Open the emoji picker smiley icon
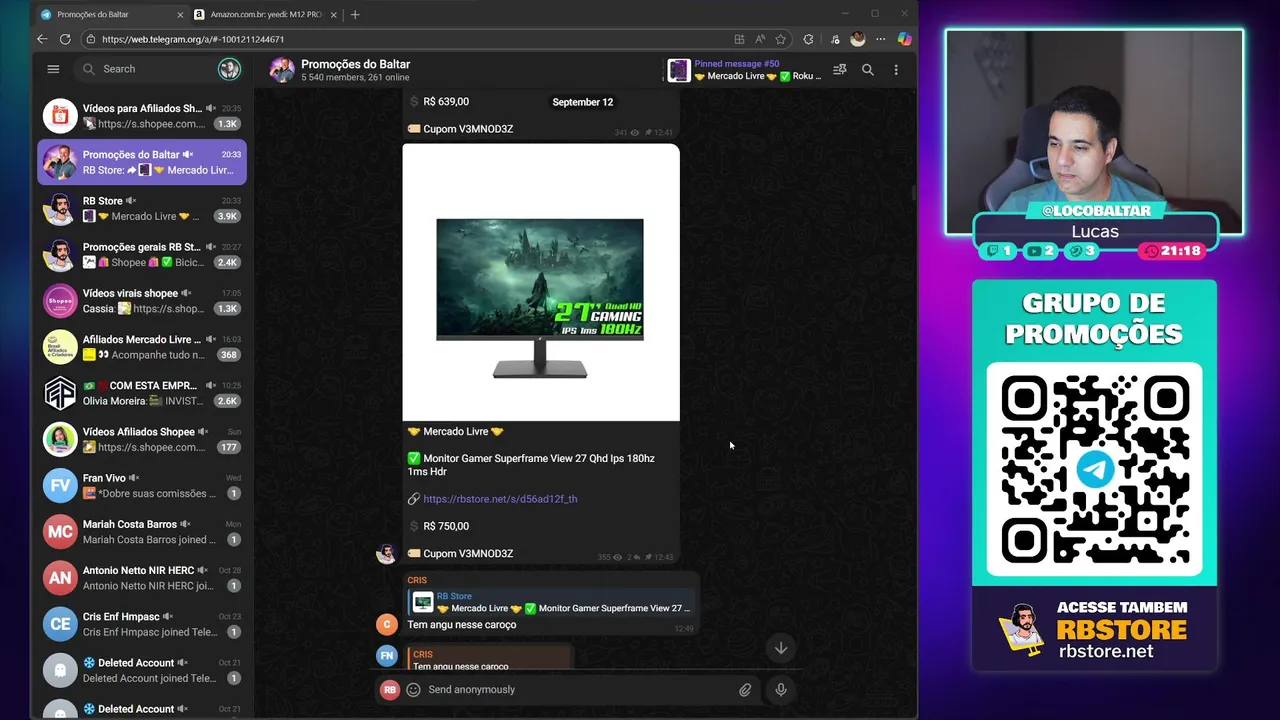 413,690
